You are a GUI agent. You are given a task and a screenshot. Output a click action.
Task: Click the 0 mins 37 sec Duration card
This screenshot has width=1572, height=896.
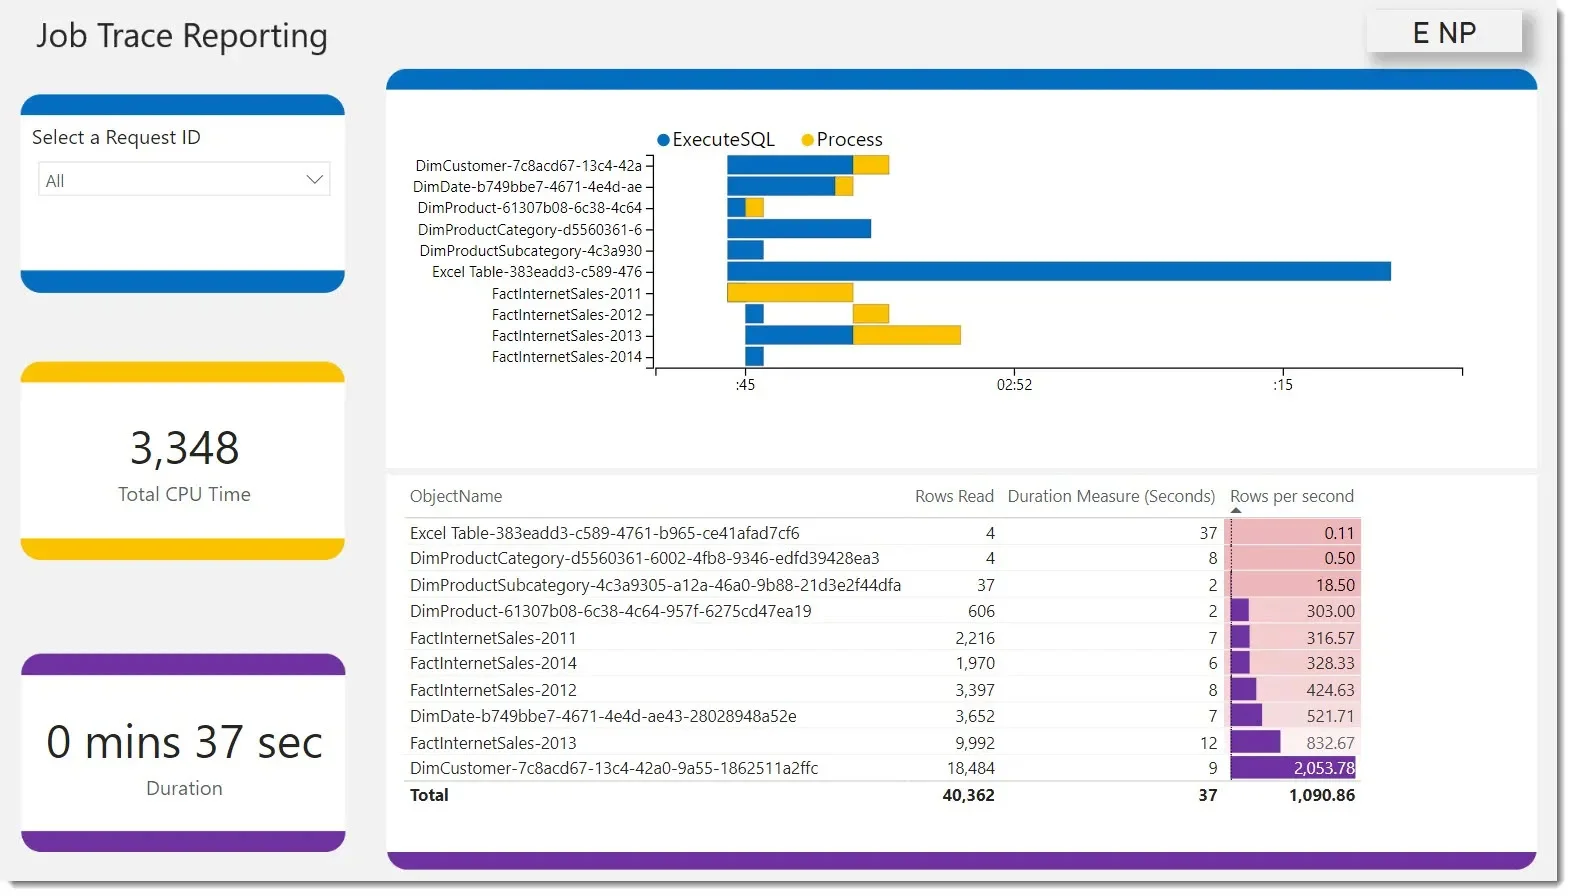183,755
